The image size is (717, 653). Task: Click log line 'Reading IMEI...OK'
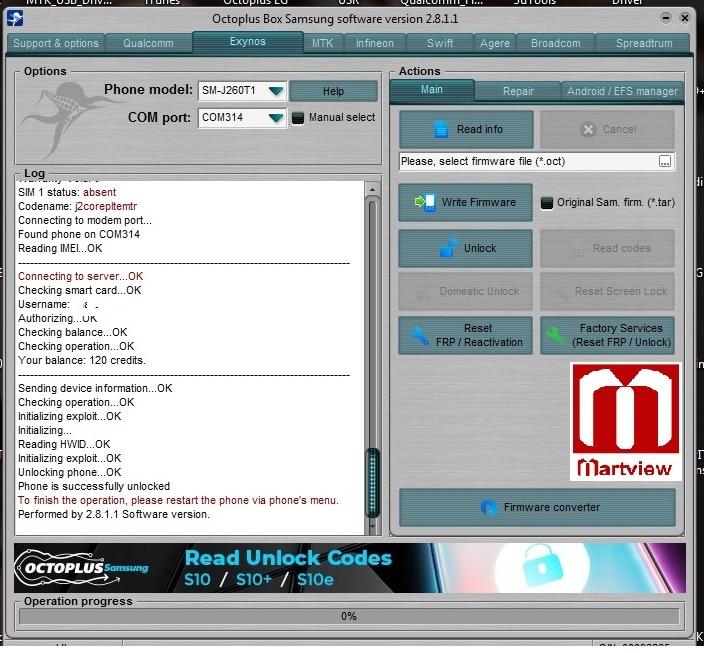pos(60,250)
